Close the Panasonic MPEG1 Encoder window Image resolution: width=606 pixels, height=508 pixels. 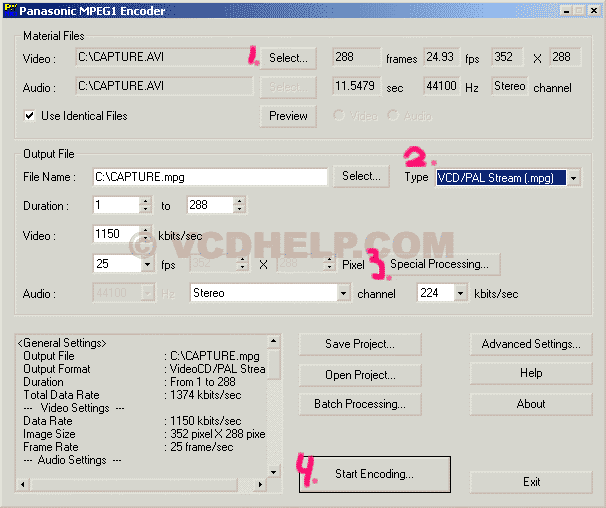pyautogui.click(x=594, y=10)
